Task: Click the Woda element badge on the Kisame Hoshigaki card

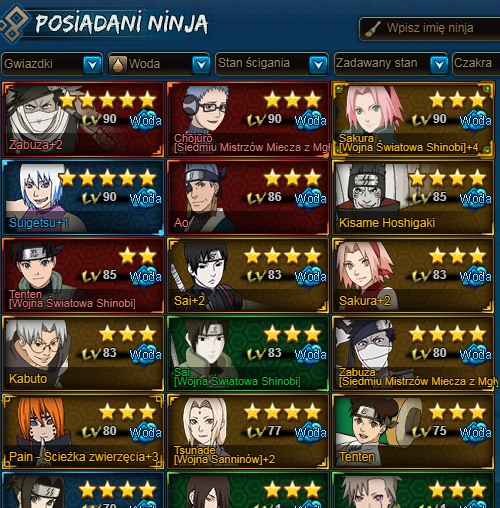Action: click(475, 199)
